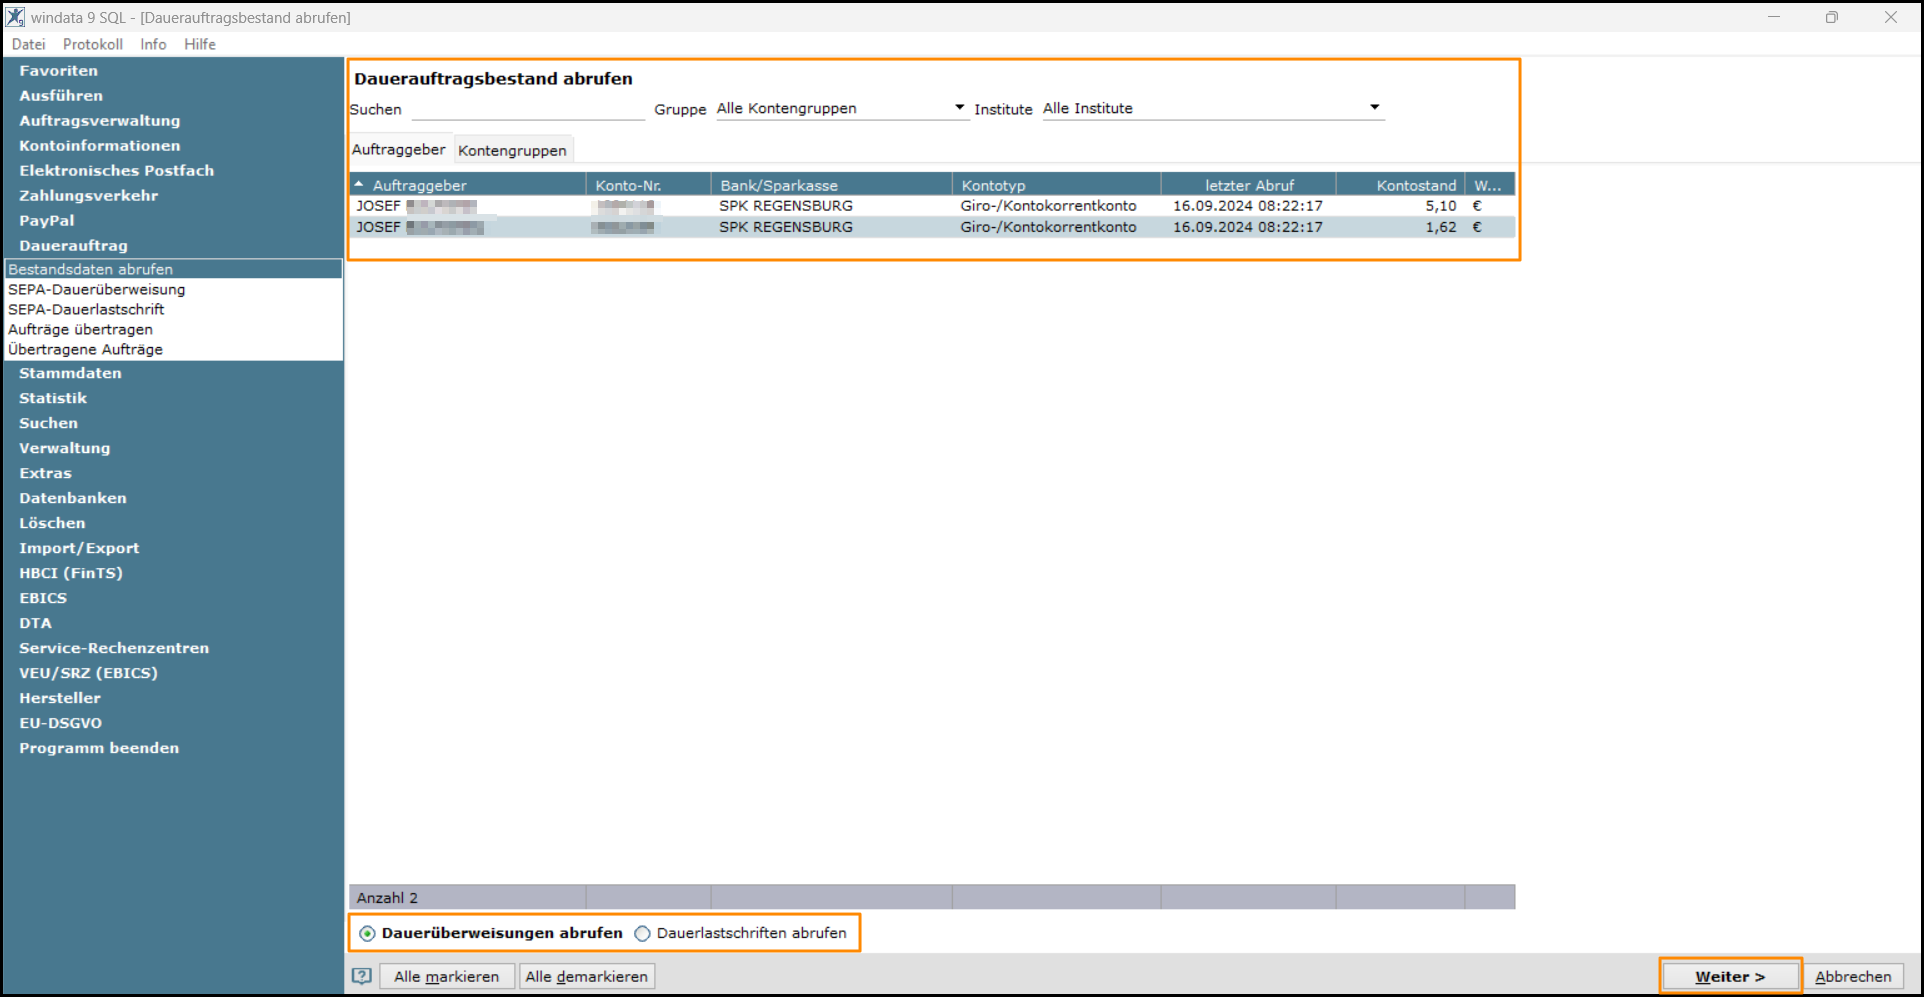Expand the Auftragsverwaltung sidebar section

pos(100,121)
